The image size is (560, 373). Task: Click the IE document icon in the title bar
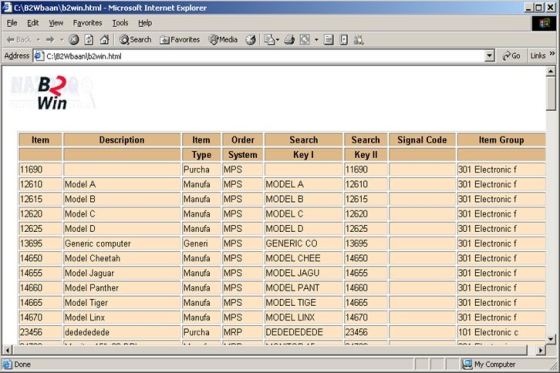coord(7,7)
